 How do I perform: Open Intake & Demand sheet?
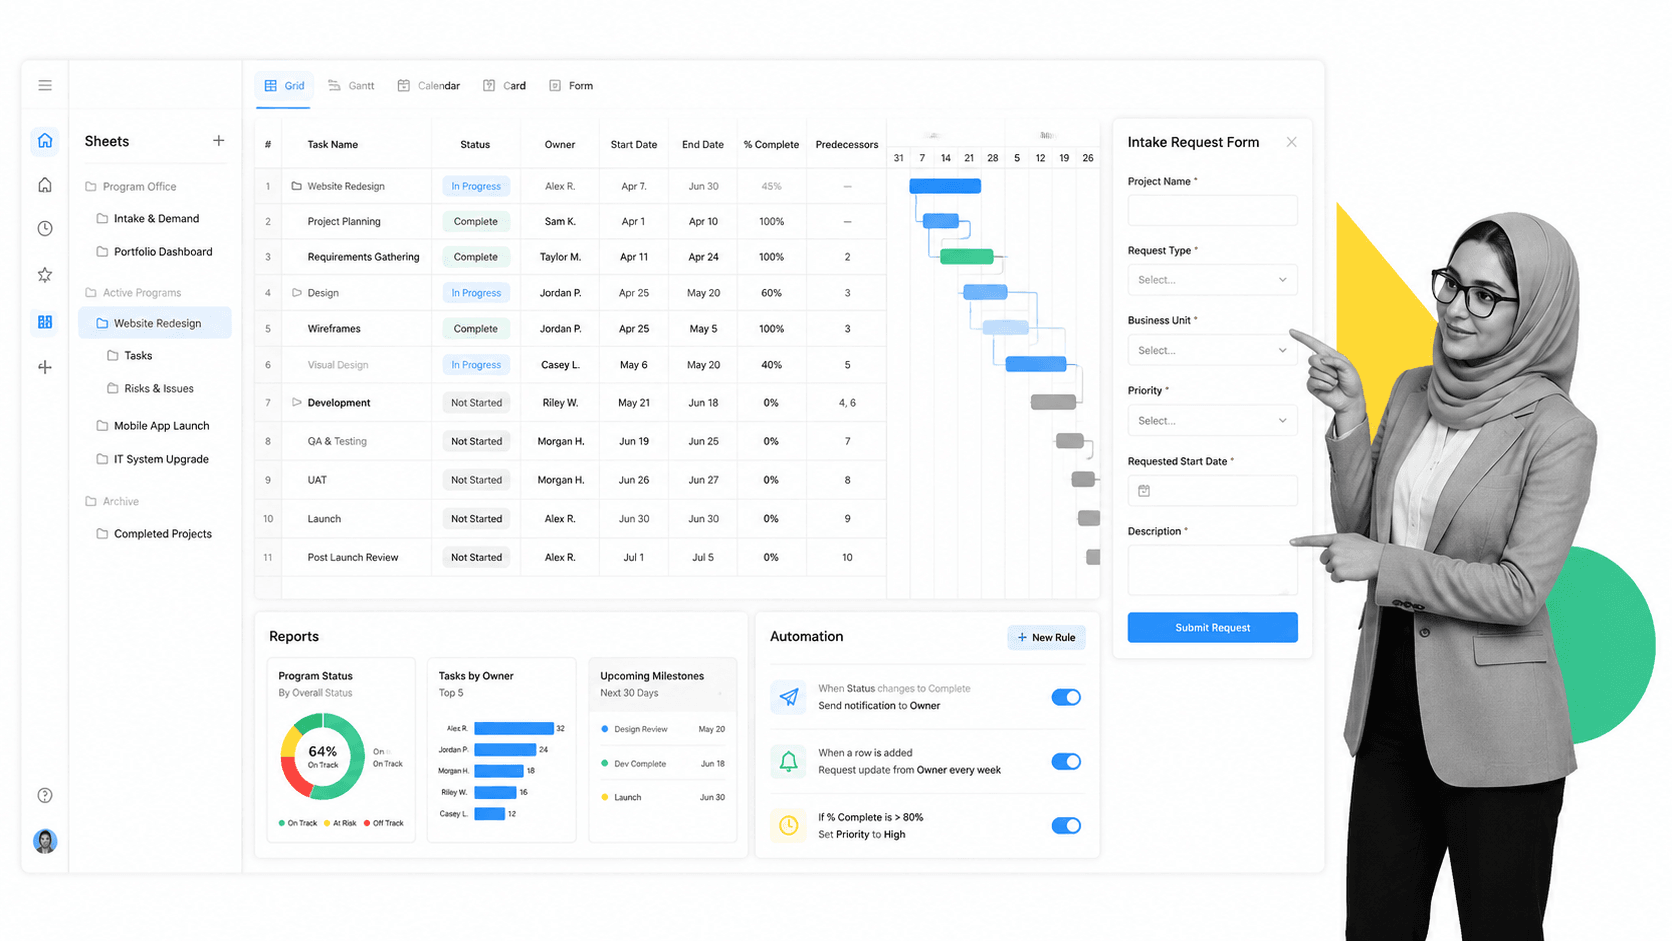(x=148, y=218)
